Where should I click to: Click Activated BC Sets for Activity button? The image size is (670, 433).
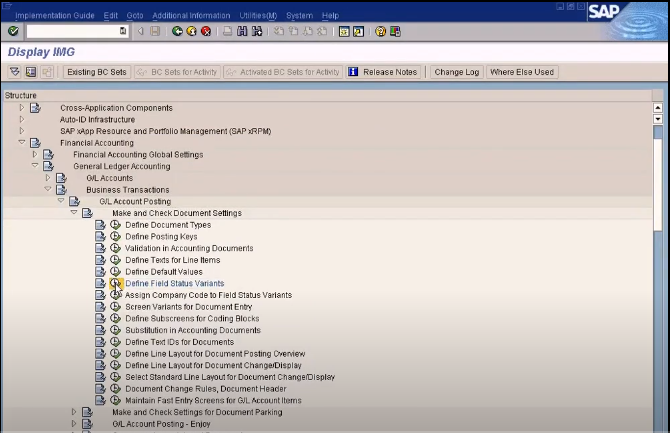point(283,72)
